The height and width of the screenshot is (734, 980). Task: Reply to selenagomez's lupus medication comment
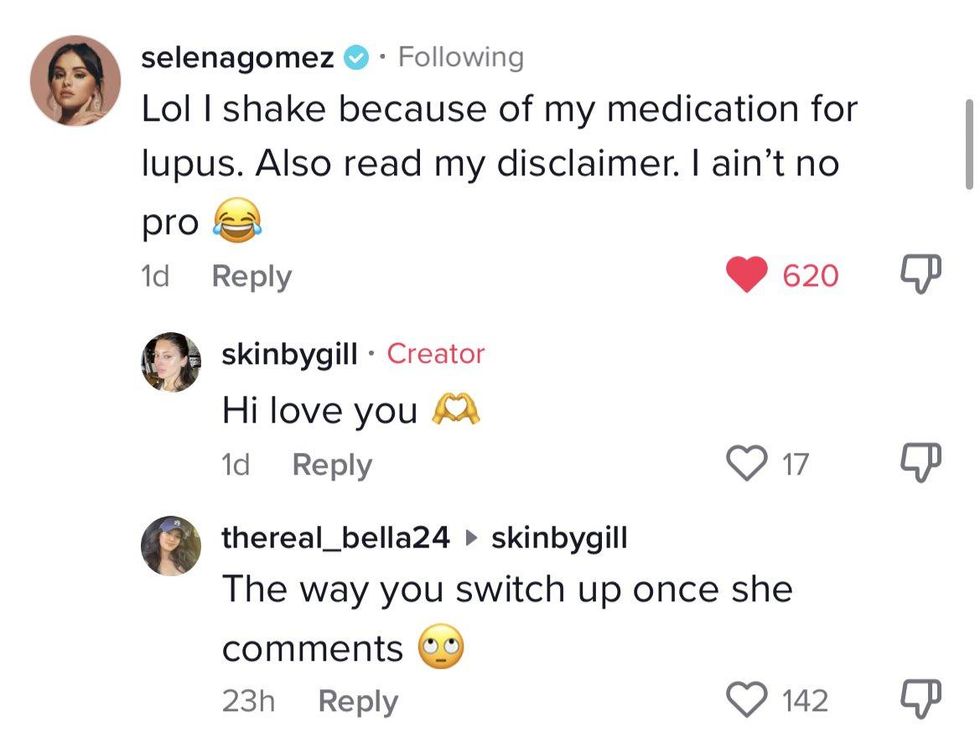point(251,276)
